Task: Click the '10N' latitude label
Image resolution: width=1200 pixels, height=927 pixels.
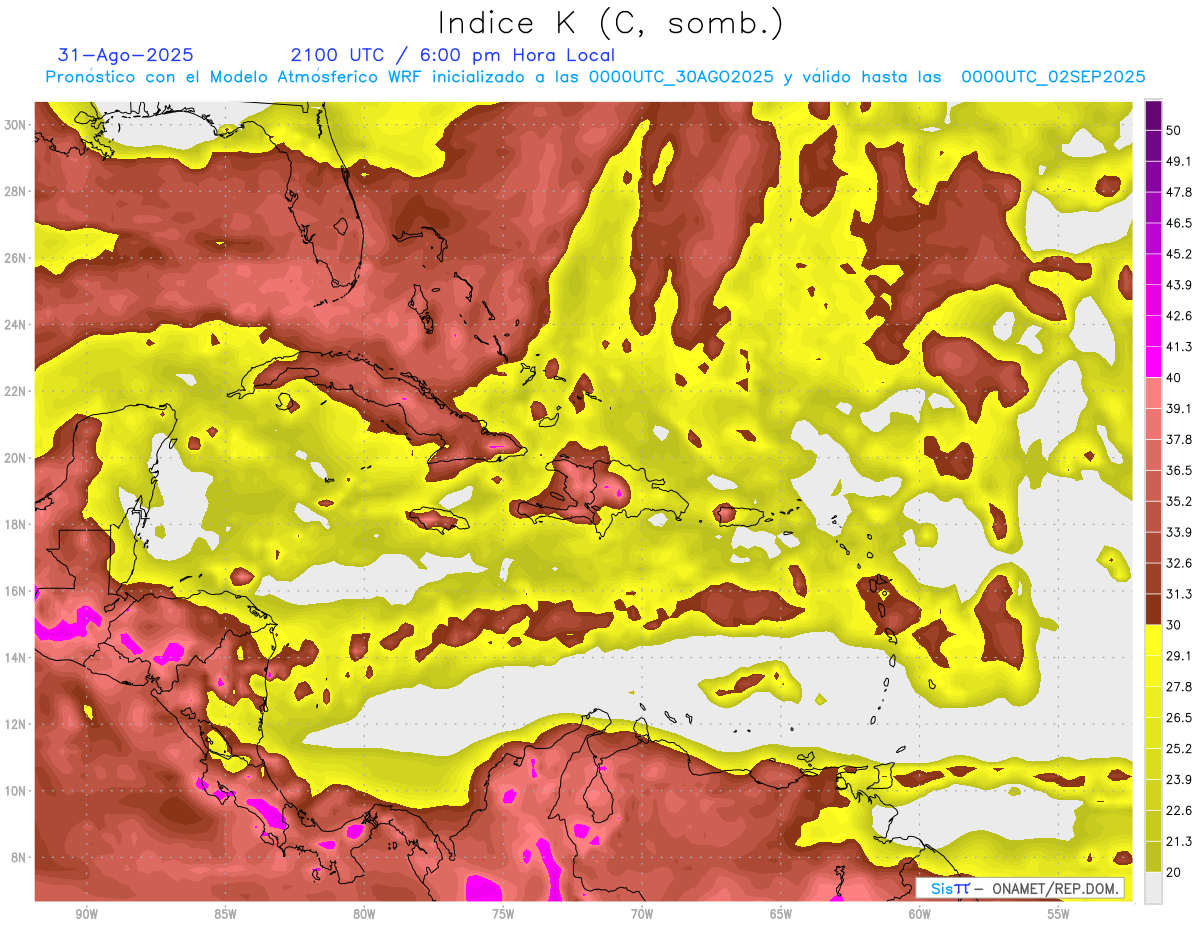Action: pos(16,791)
